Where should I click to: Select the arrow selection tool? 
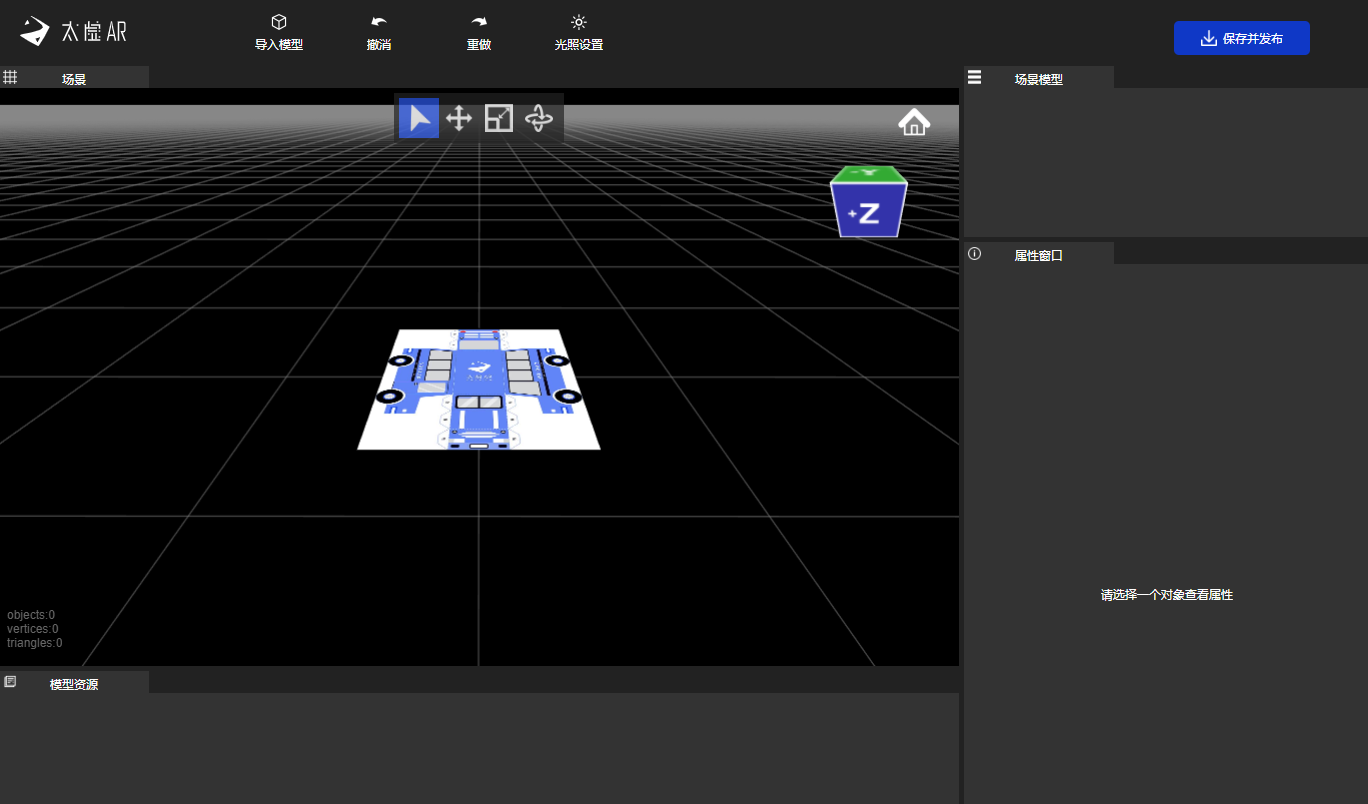pyautogui.click(x=419, y=118)
